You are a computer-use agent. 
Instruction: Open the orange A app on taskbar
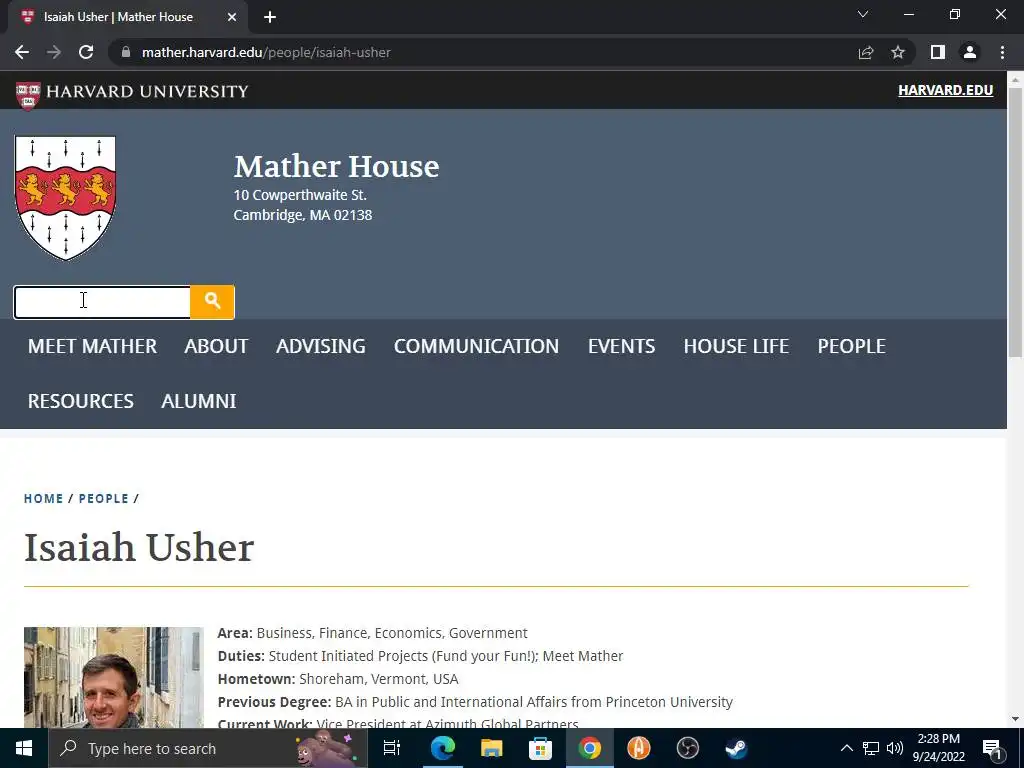pyautogui.click(x=639, y=748)
